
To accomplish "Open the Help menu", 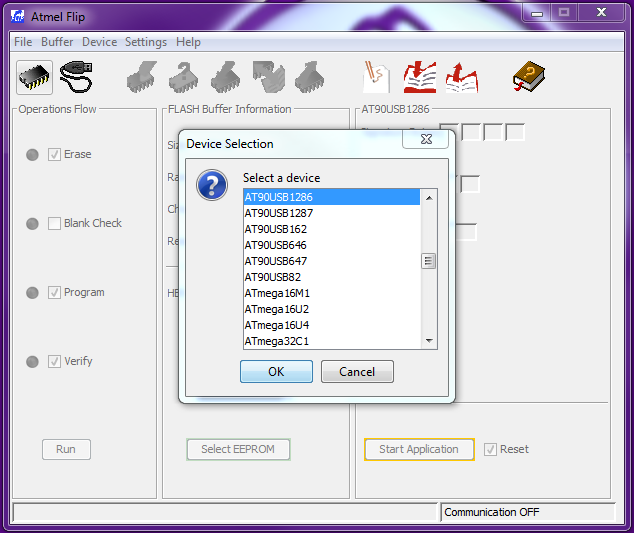I will 188,42.
